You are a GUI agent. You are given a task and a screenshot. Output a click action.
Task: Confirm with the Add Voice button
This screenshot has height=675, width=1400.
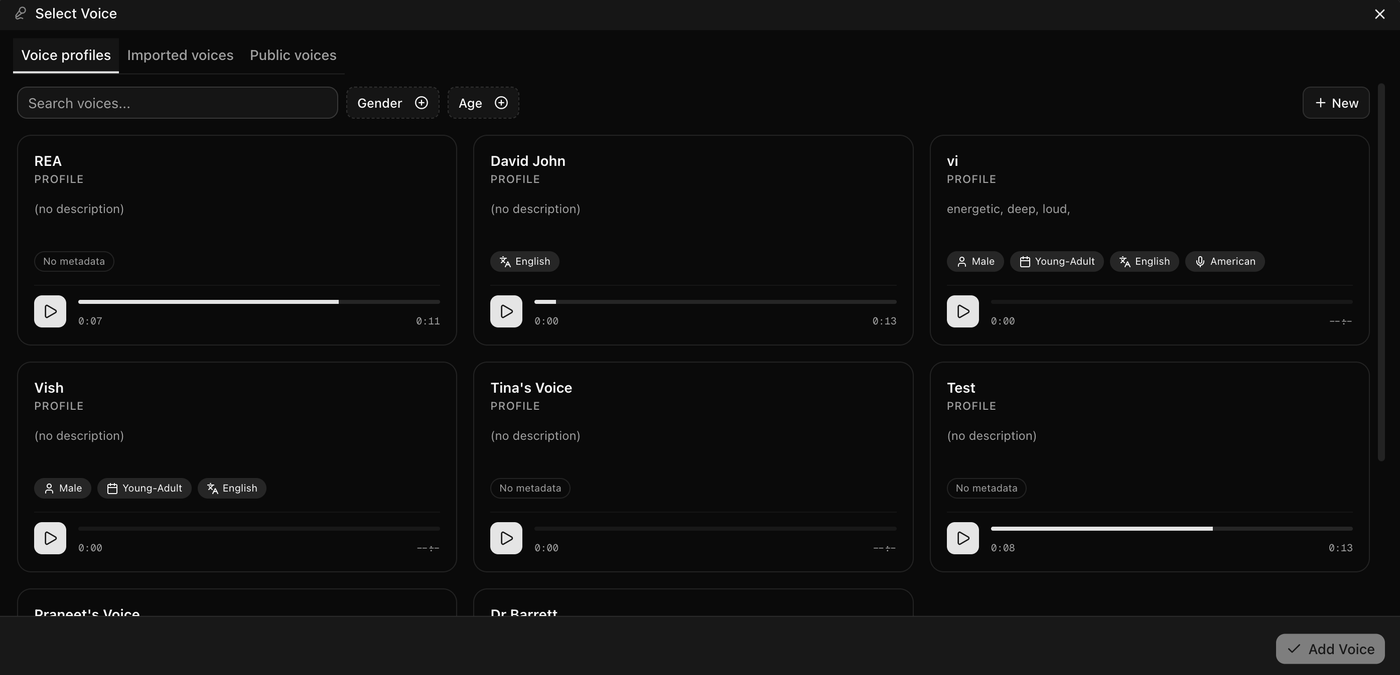point(1330,649)
